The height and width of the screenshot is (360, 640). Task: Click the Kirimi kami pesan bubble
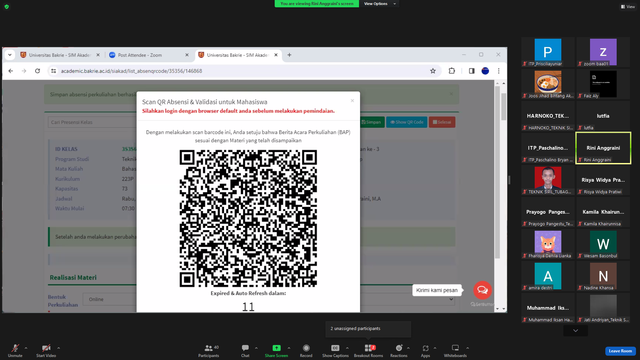click(x=437, y=290)
